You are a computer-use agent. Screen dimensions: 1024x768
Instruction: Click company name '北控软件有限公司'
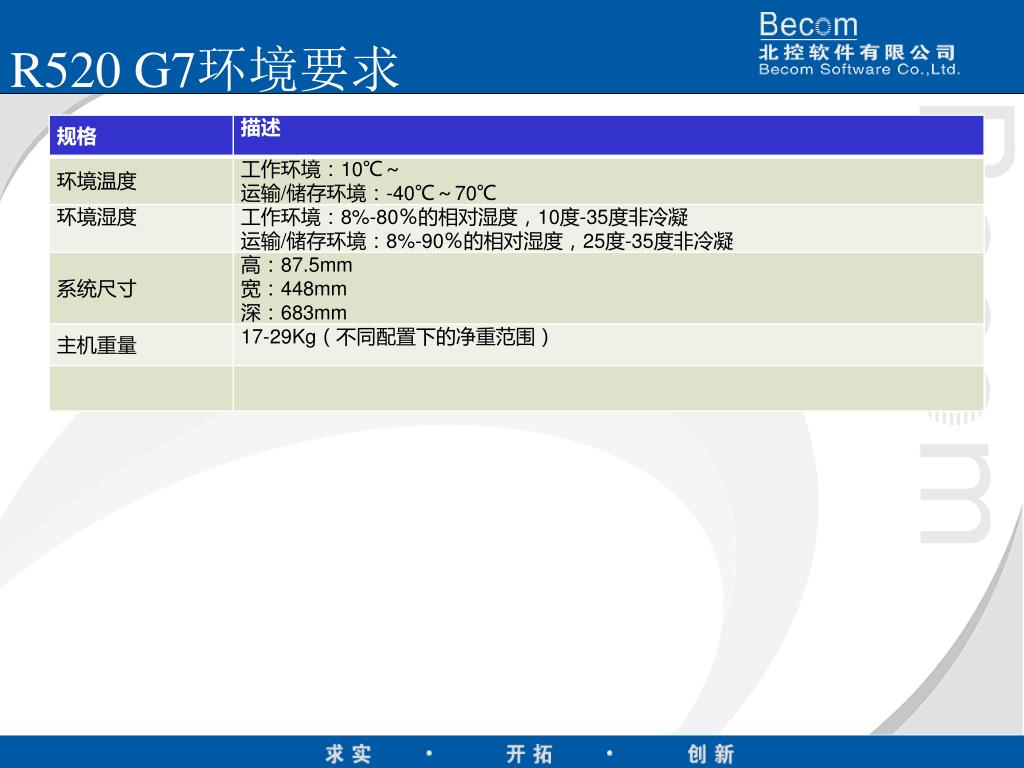click(x=857, y=52)
